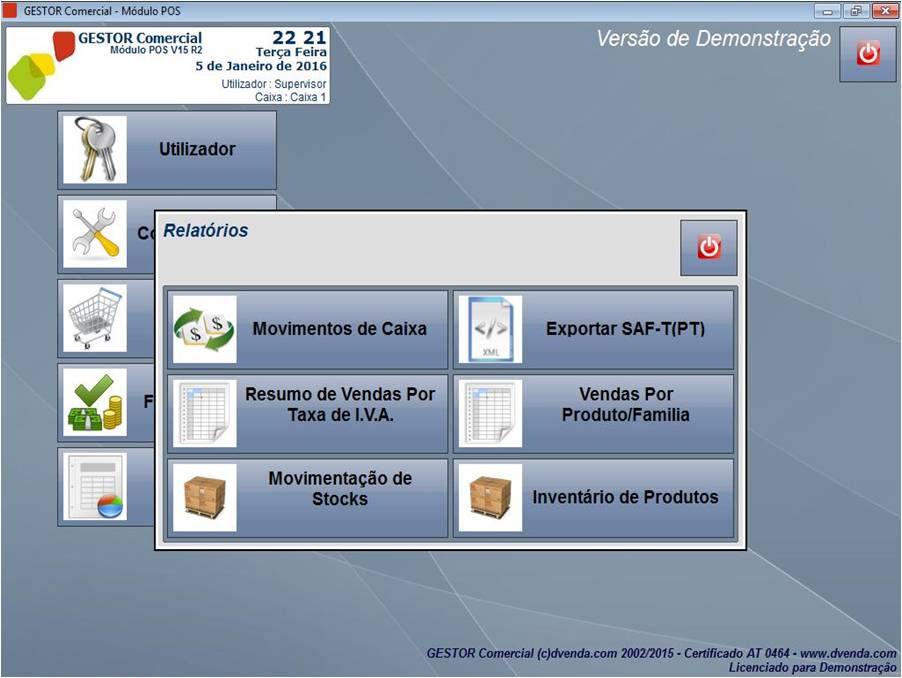Screen dimensions: 902x678
Task: Click the sheet icon for Vendas Por Produto/Familia
Action: pos(490,413)
